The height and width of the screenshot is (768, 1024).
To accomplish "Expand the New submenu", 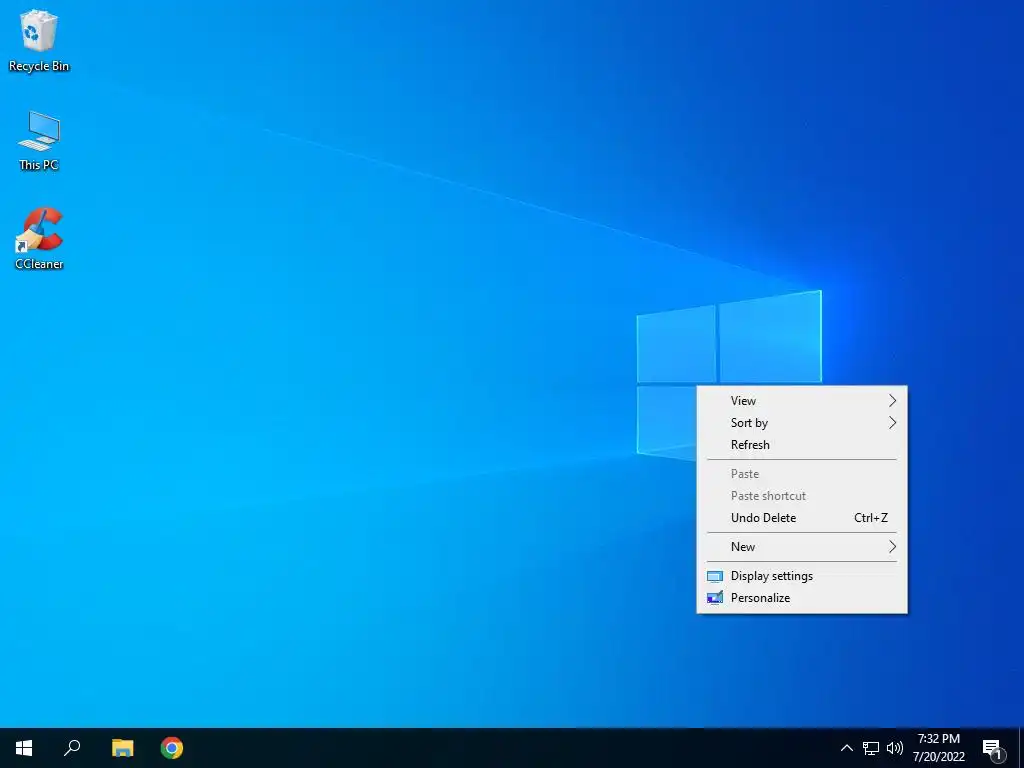I will tap(802, 547).
